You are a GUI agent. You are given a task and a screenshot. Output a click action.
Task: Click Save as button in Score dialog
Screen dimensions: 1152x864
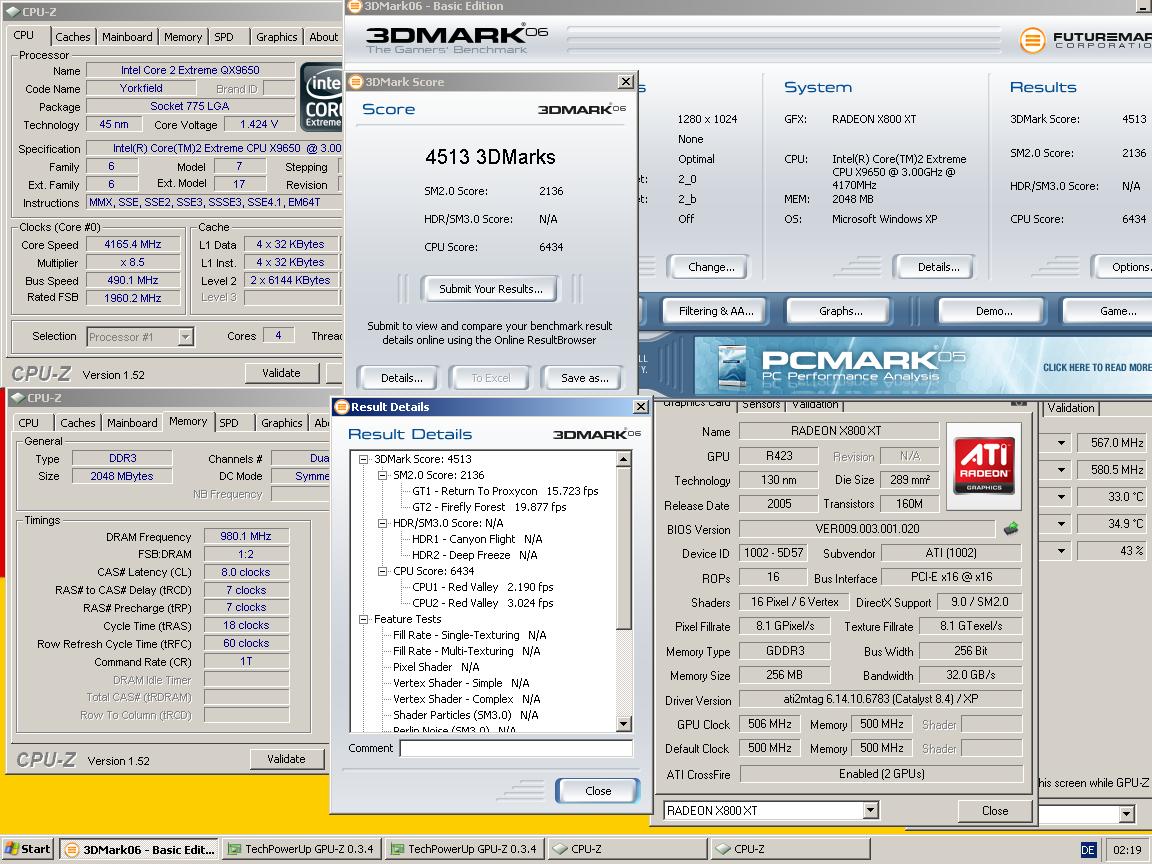(x=585, y=378)
